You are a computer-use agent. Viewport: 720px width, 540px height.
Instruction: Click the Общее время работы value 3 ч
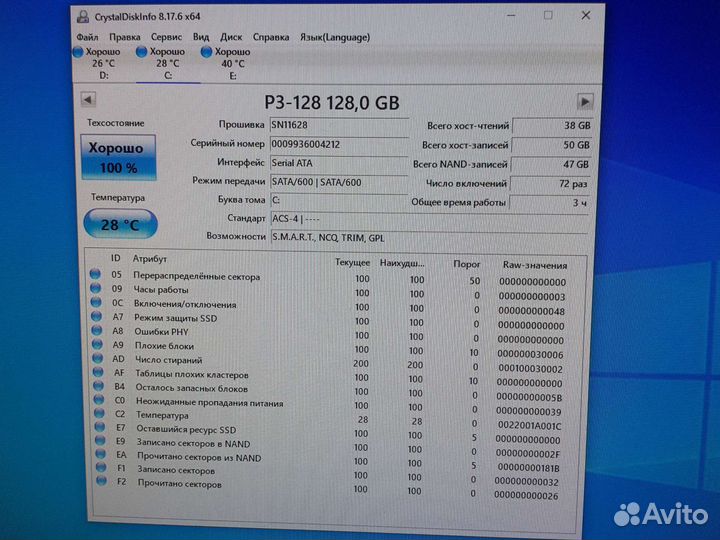tap(549, 202)
